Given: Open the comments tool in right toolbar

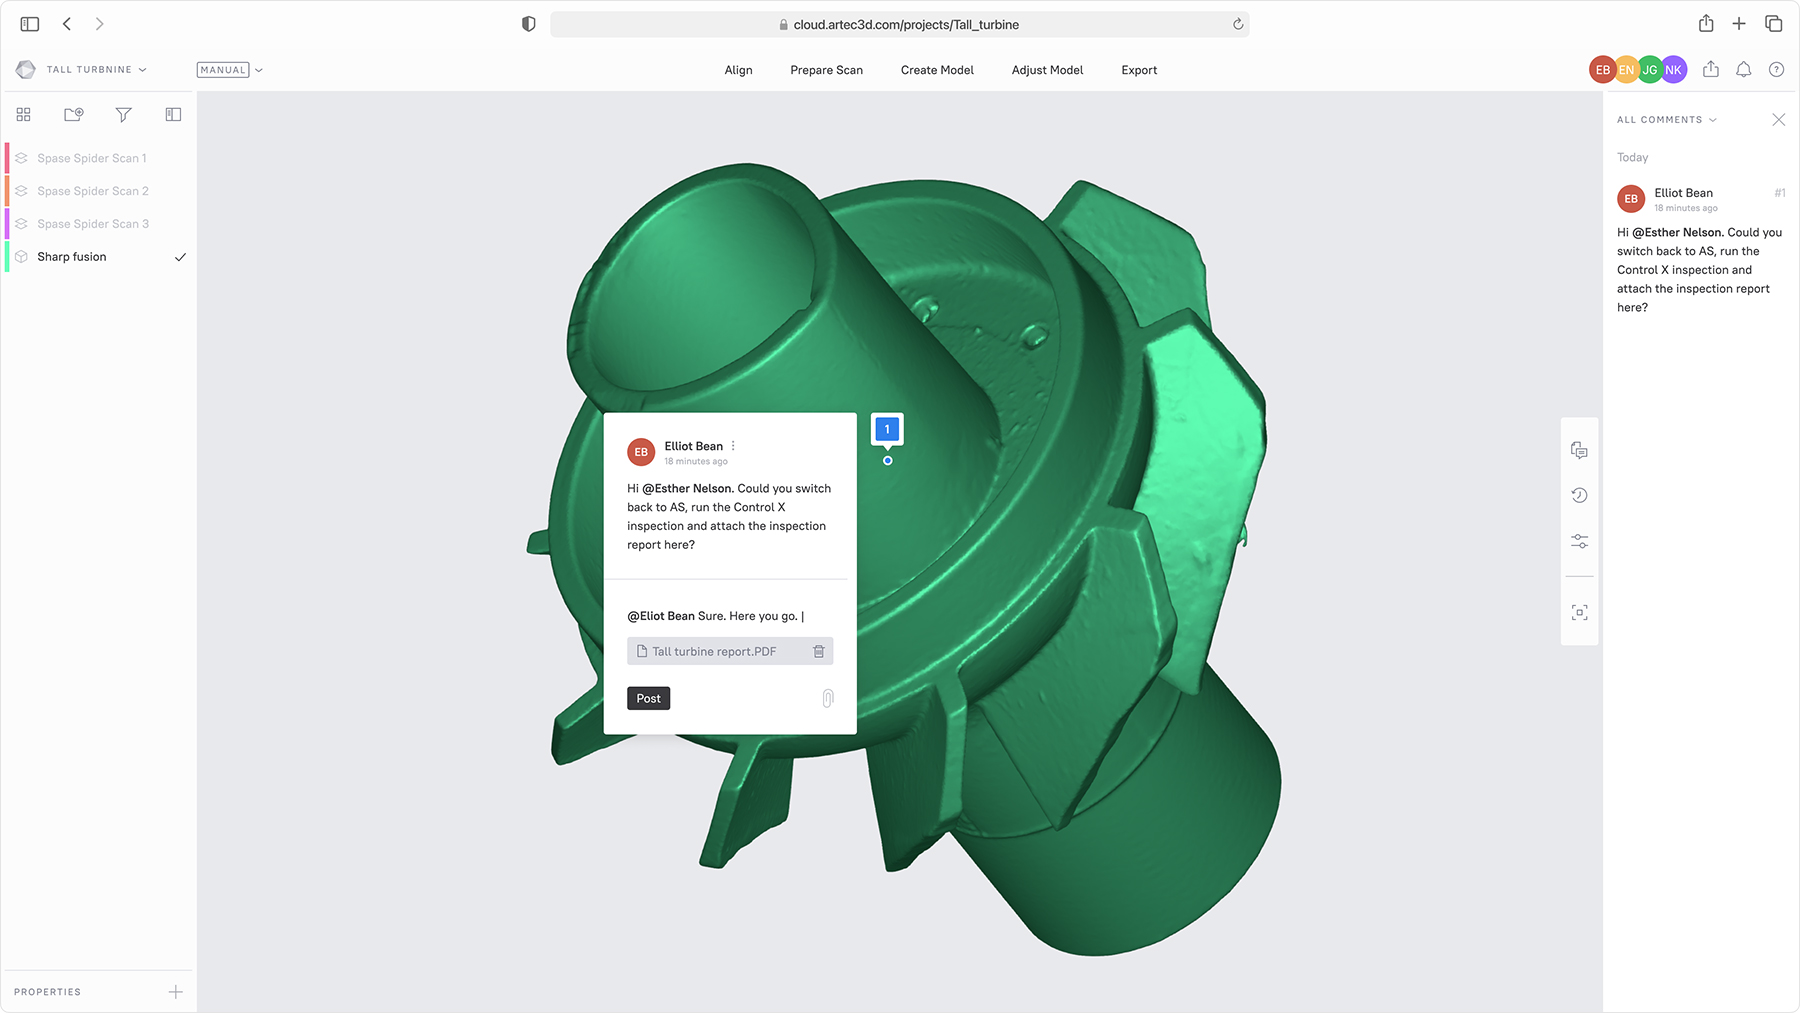Looking at the screenshot, I should (x=1579, y=450).
